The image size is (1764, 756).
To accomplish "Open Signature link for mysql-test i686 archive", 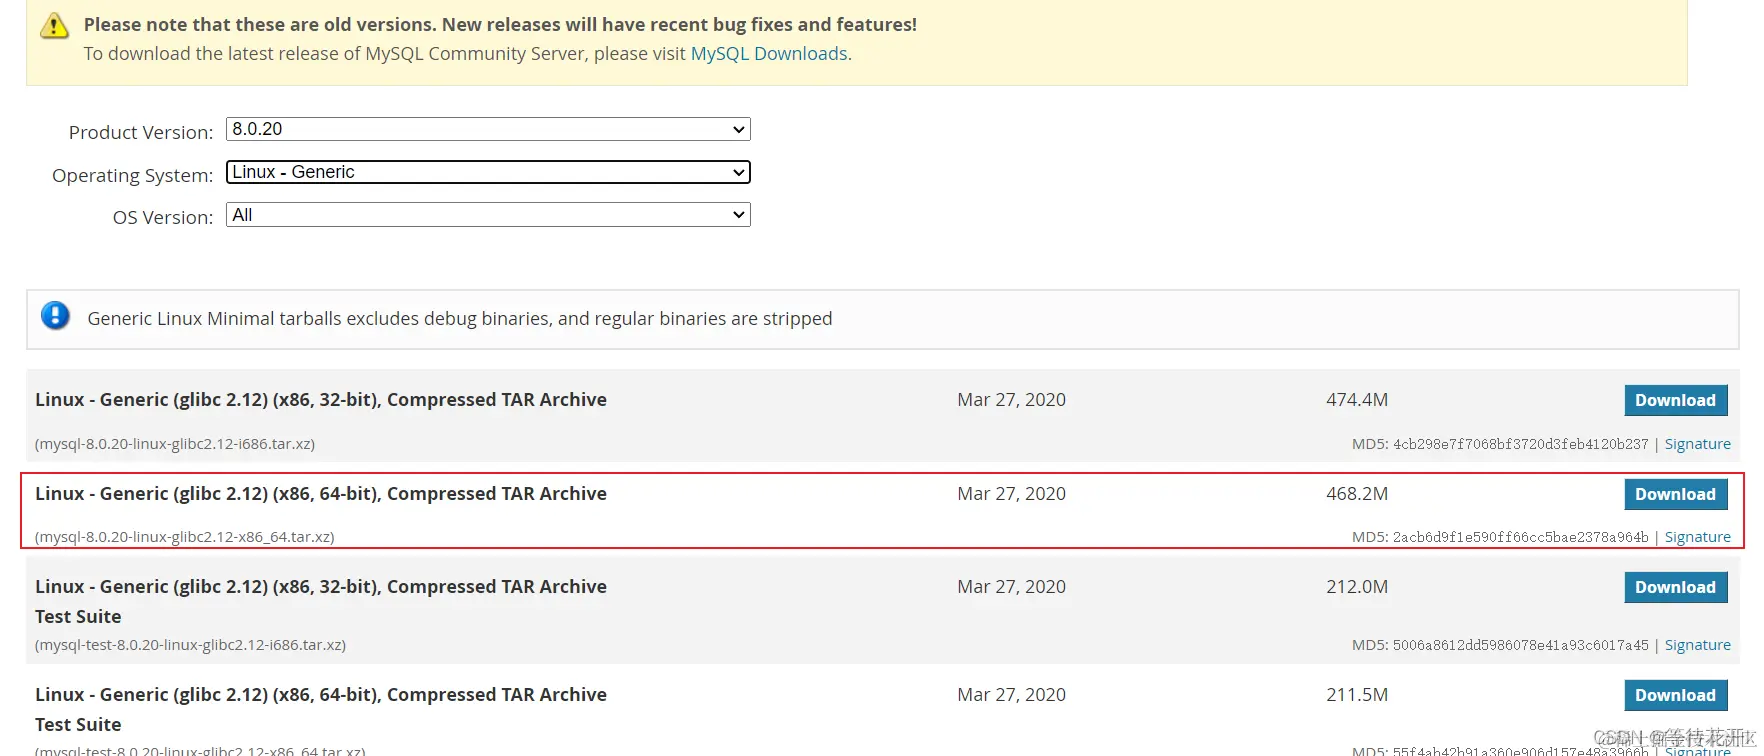I will tap(1697, 645).
